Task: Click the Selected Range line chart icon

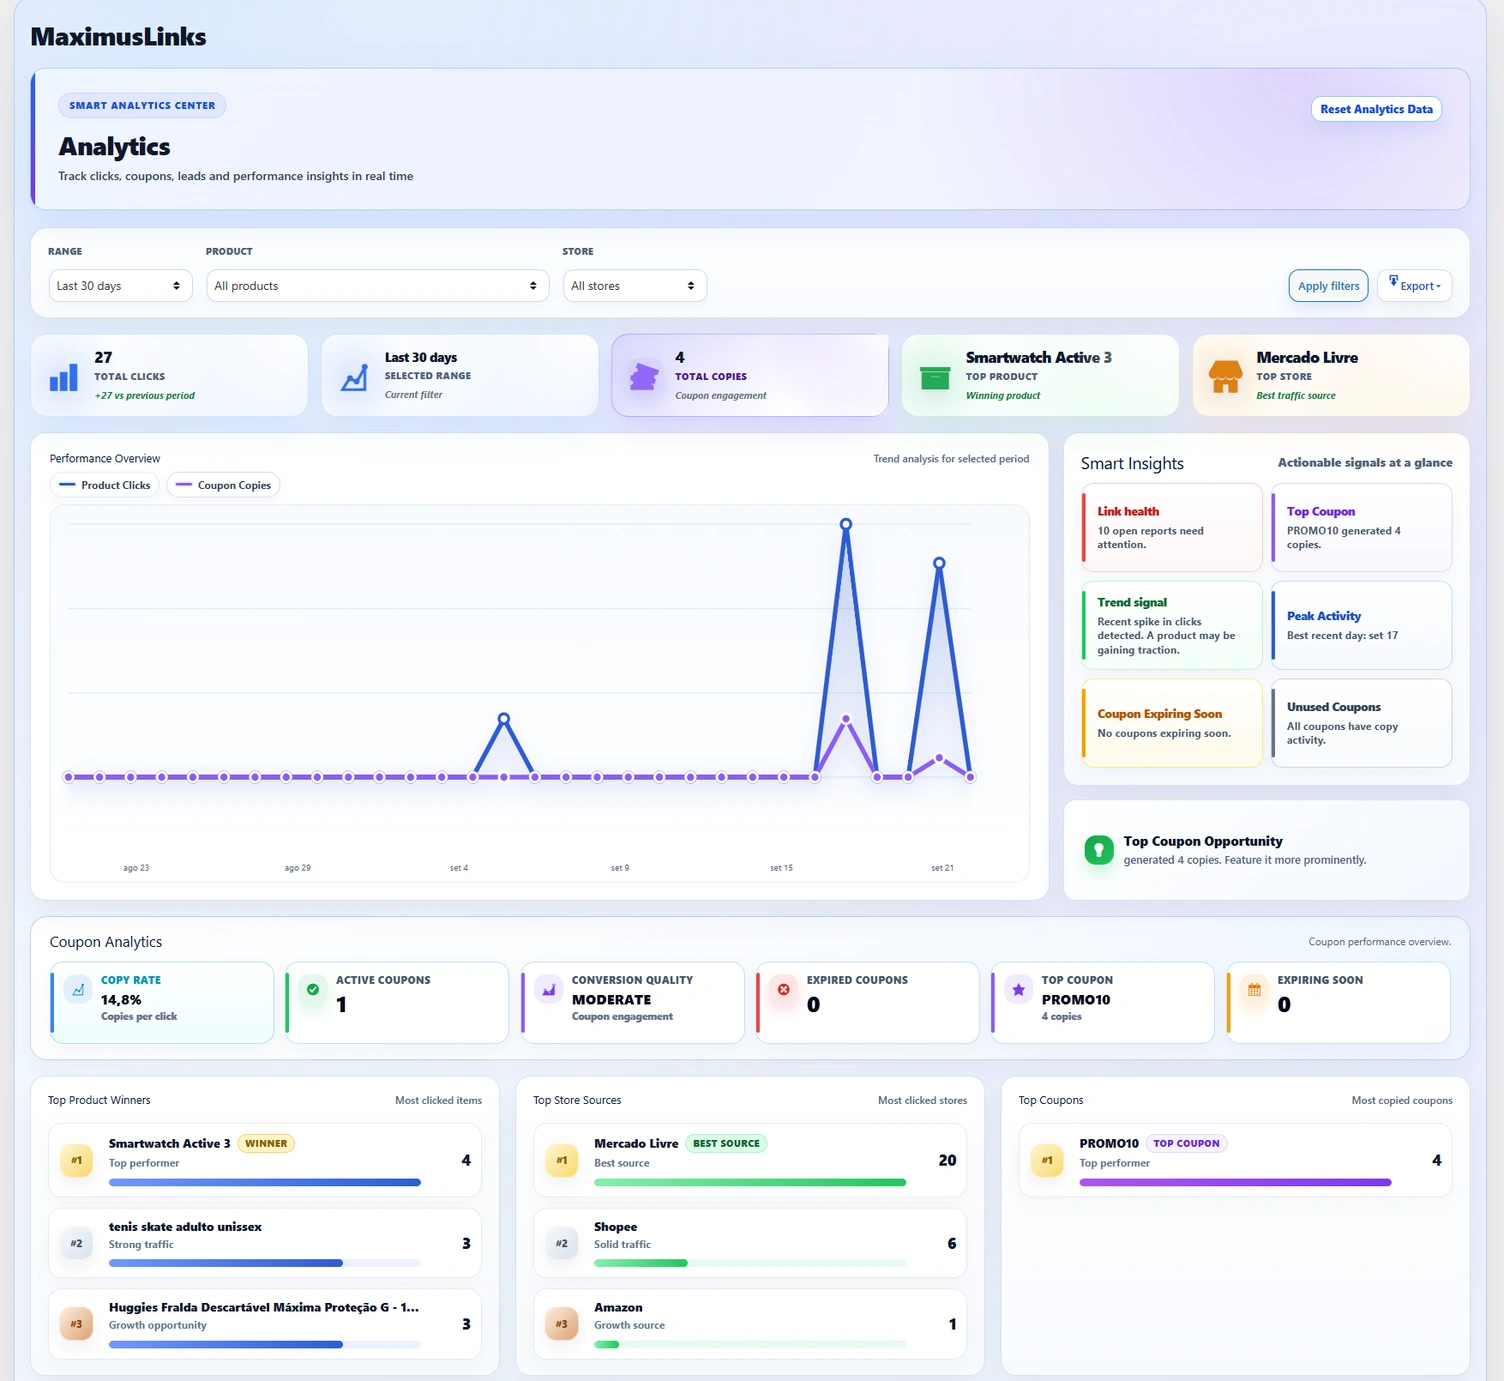Action: pyautogui.click(x=354, y=377)
